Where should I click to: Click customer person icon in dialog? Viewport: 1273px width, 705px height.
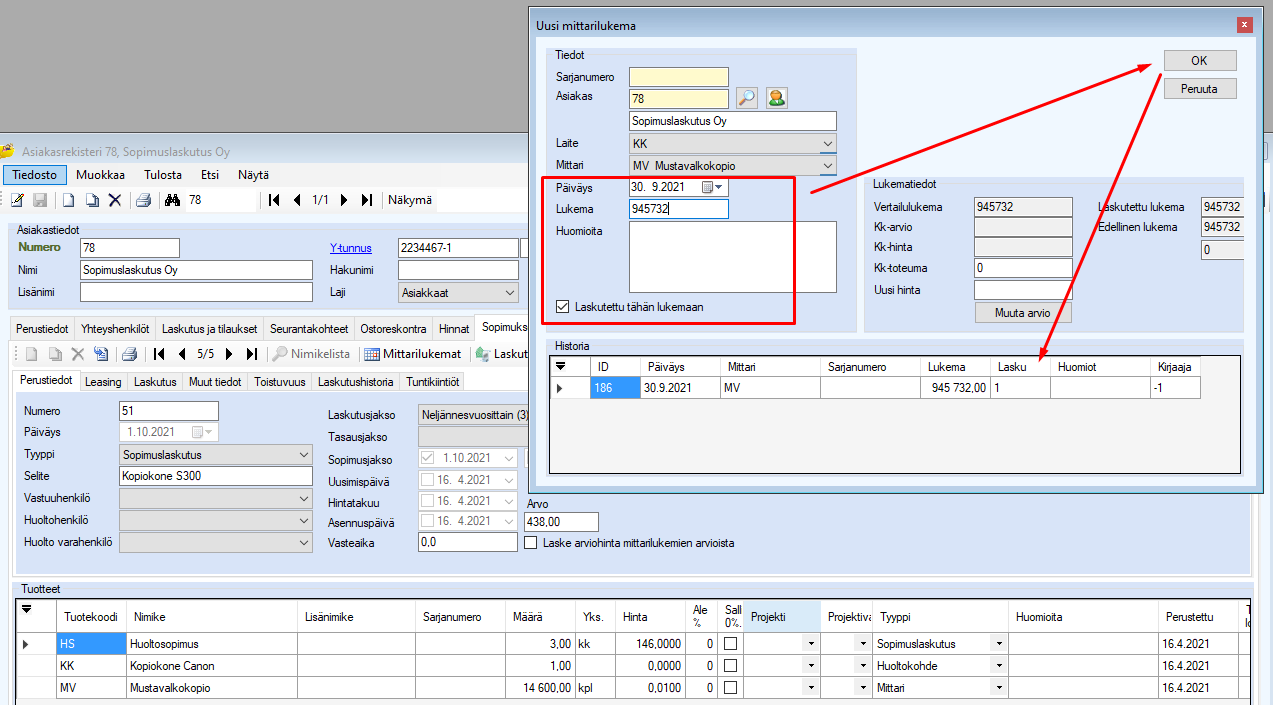[x=776, y=98]
